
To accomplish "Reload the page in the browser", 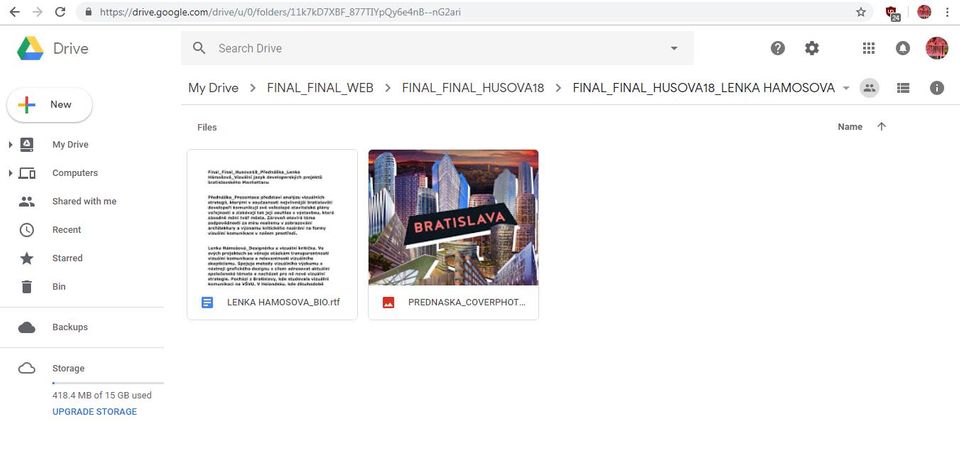I will click(x=60, y=12).
